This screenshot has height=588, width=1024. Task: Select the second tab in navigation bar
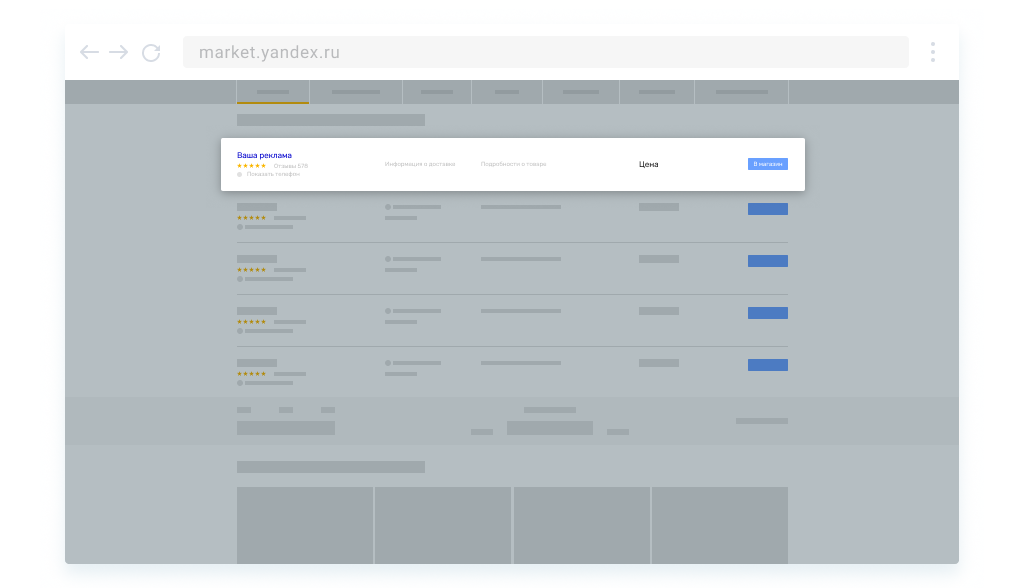point(356,92)
